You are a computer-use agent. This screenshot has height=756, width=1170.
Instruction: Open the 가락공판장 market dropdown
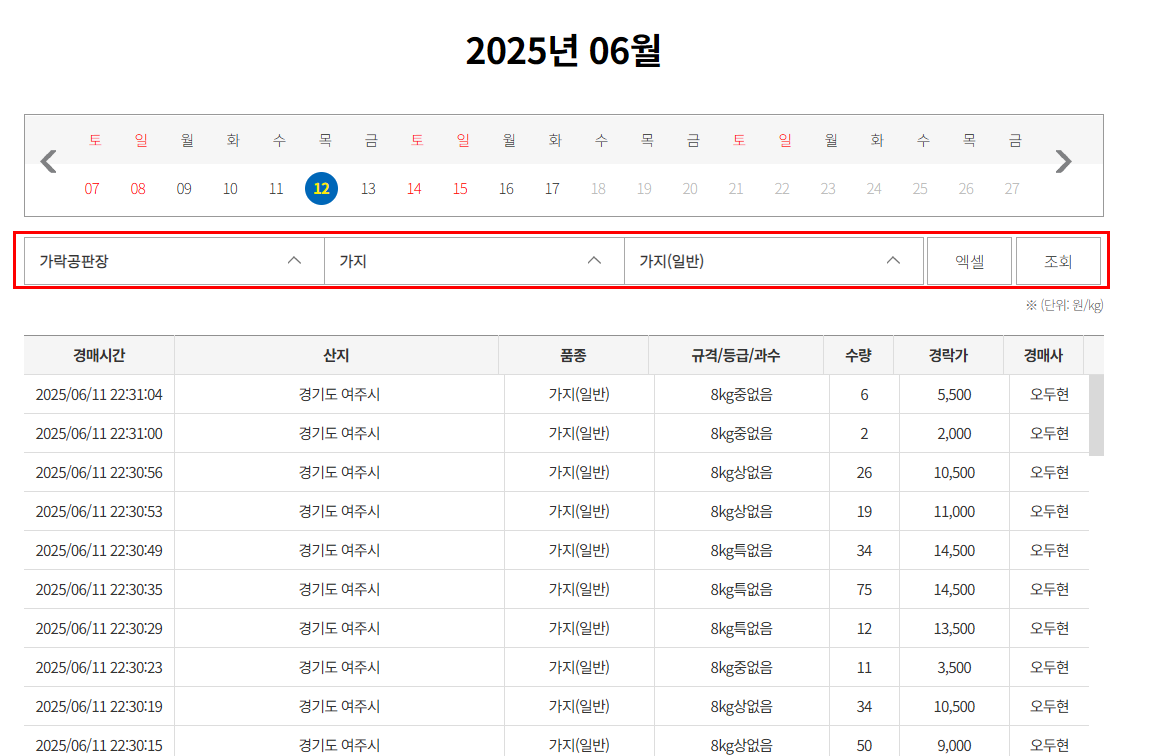point(175,261)
